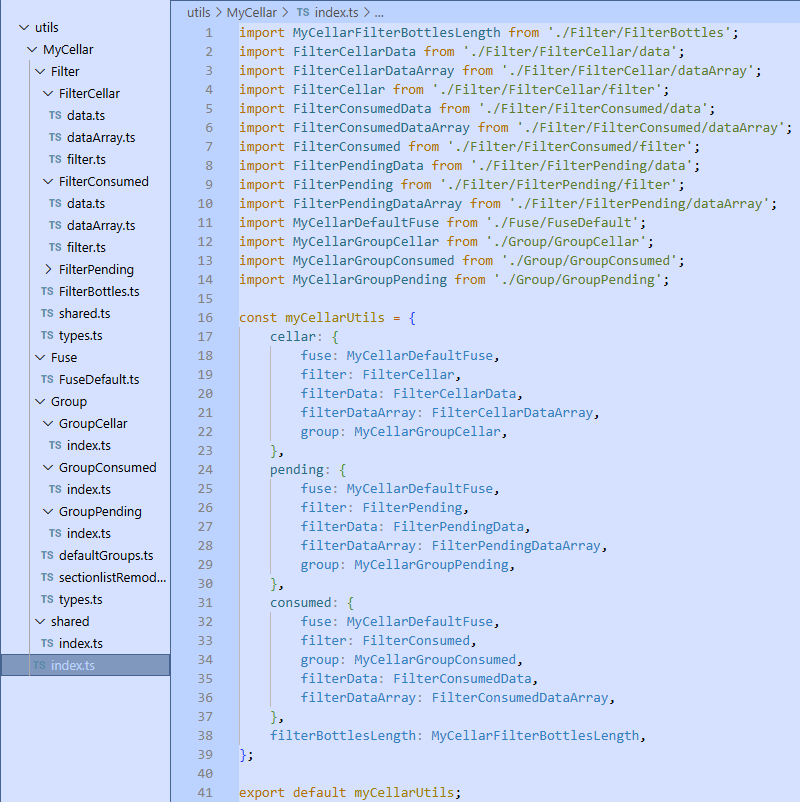Click the TS icon of the highlighted index.ts
This screenshot has height=802, width=800.
(x=39, y=666)
